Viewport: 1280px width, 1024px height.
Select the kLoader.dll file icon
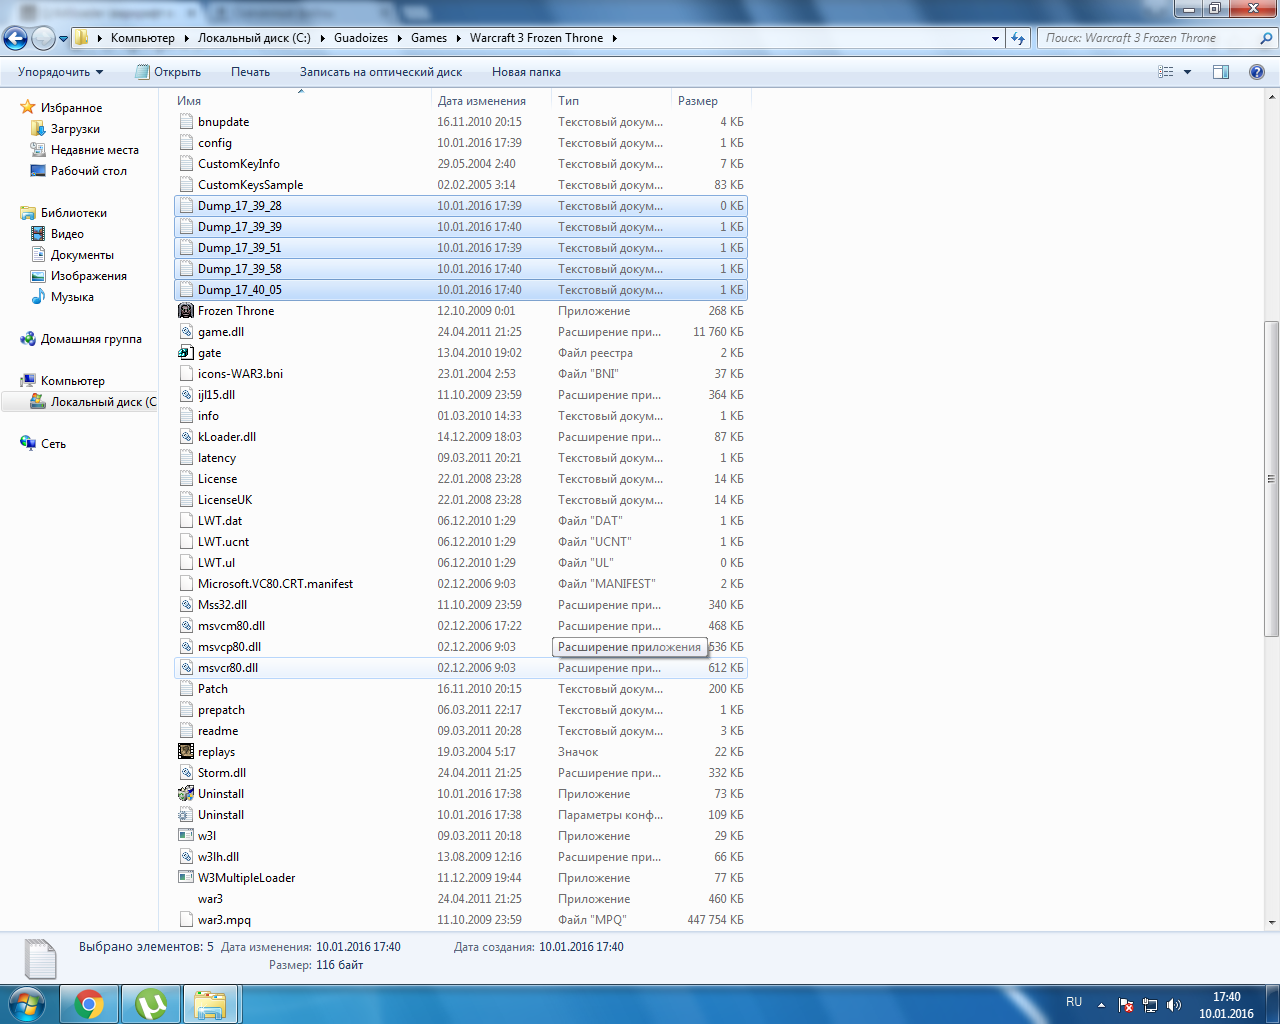point(186,437)
